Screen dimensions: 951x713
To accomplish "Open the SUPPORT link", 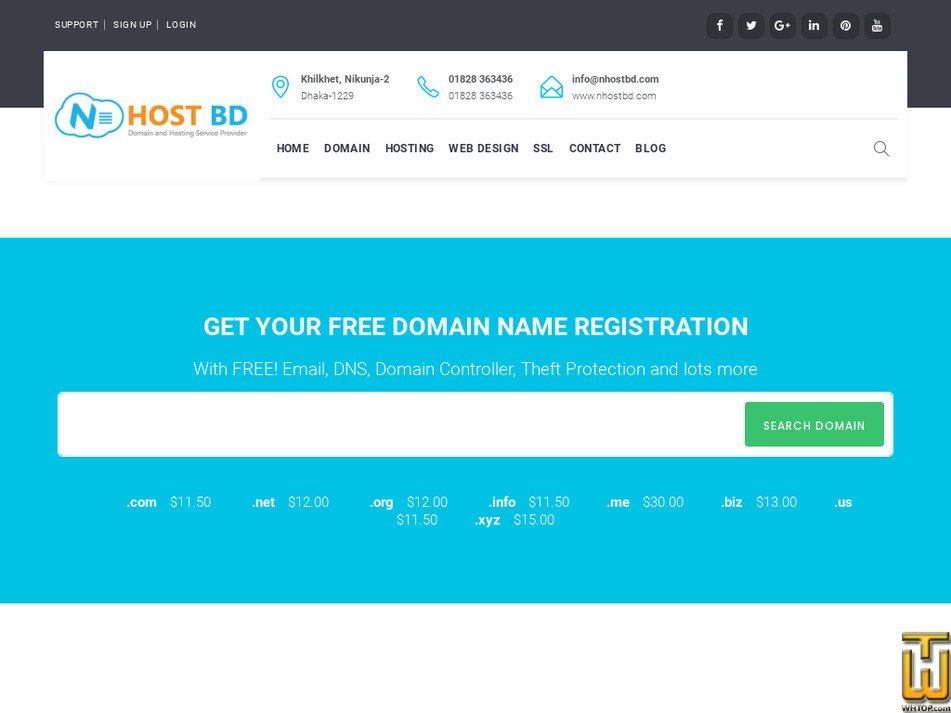I will point(76,24).
